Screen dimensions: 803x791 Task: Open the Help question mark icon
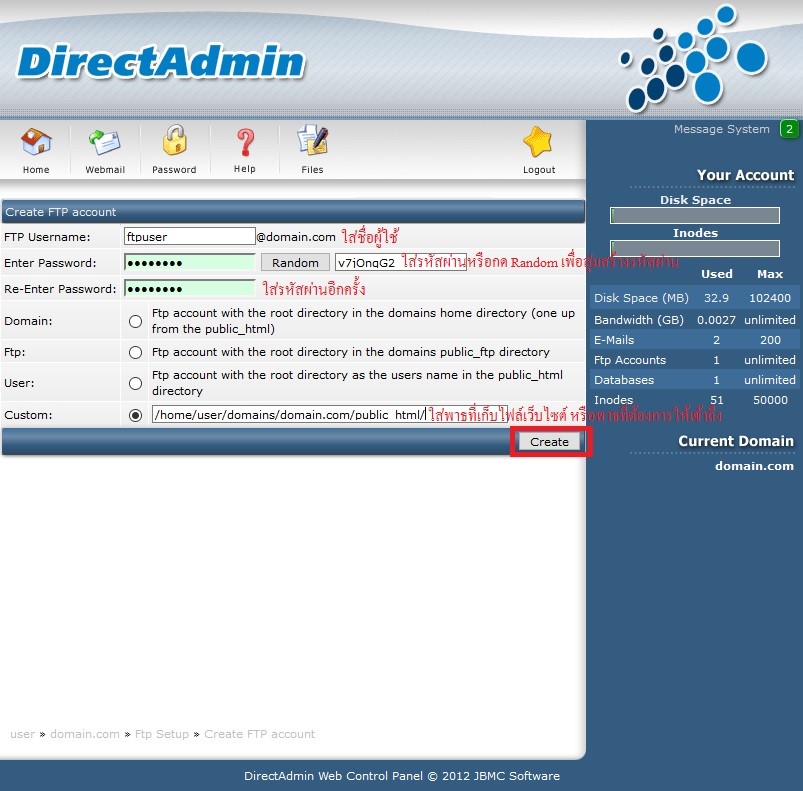click(245, 142)
